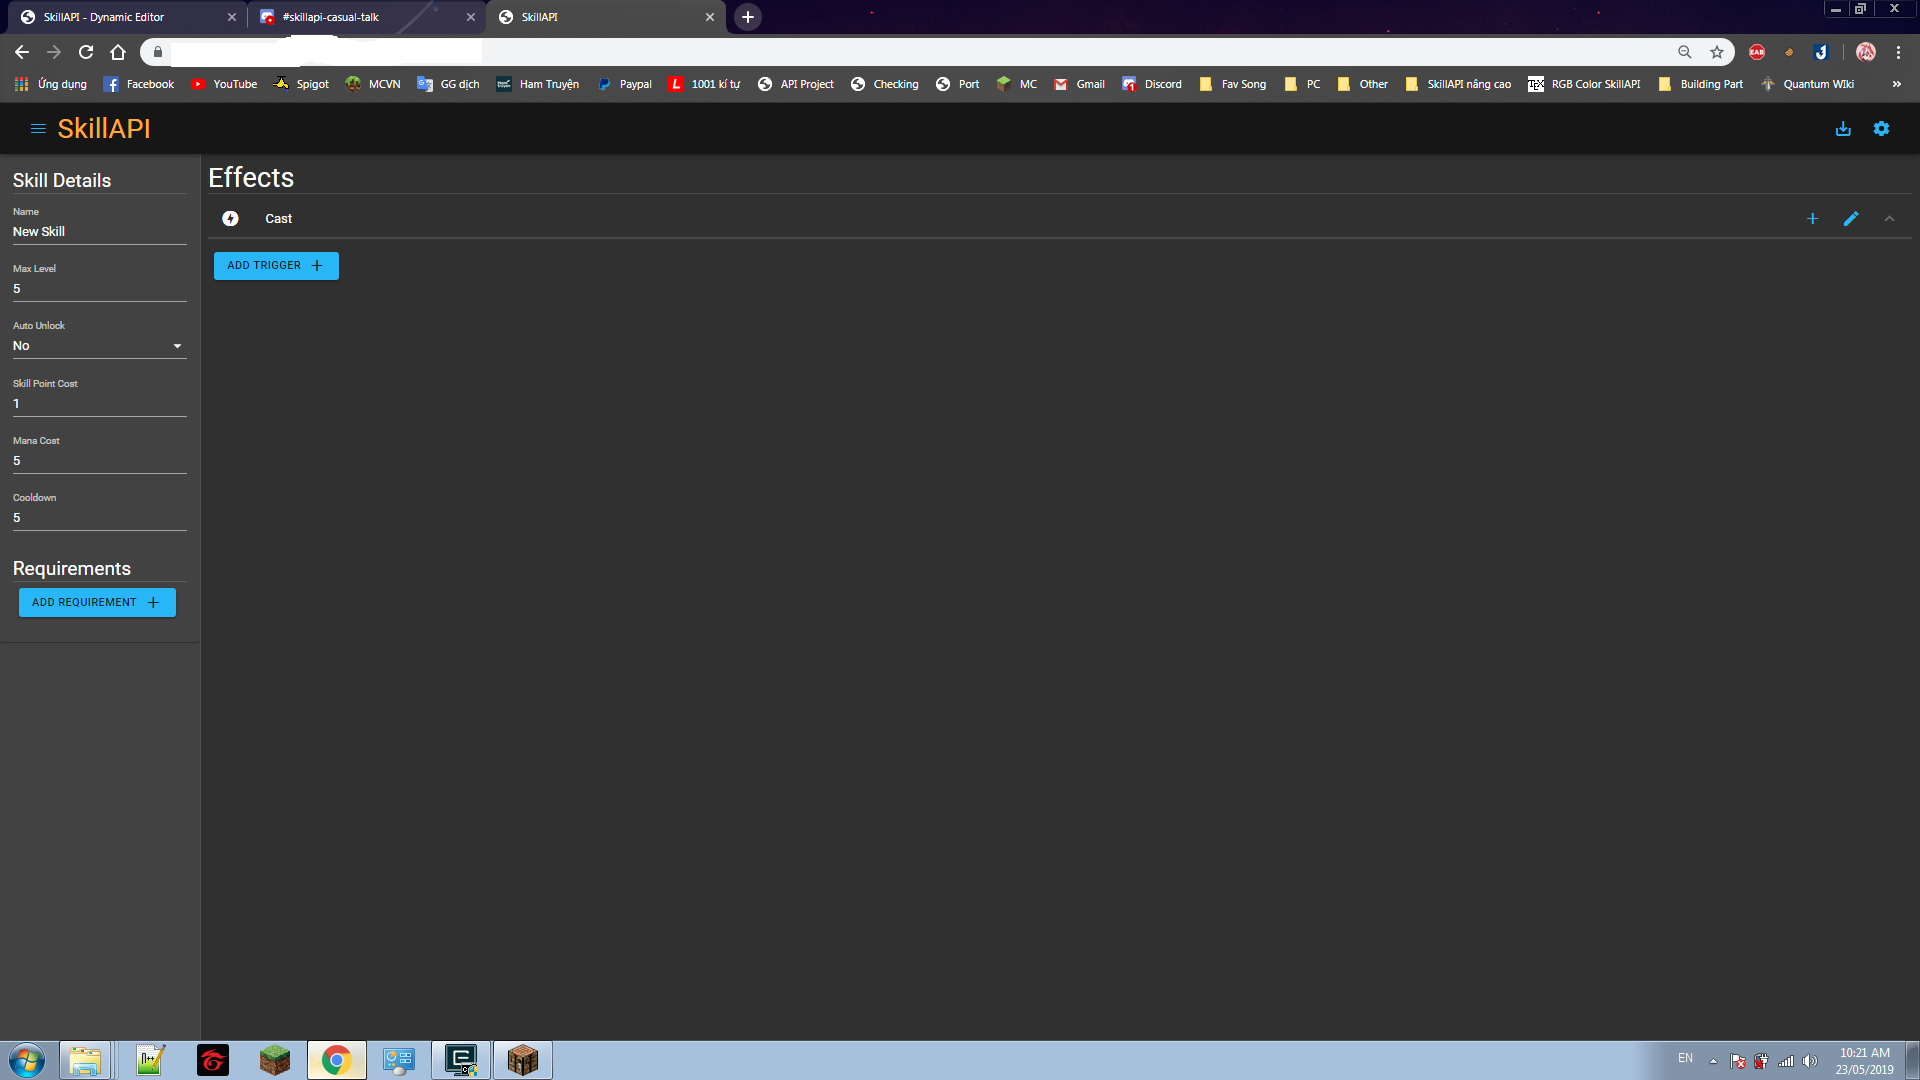Click the download/export icon in header
Image resolution: width=1920 pixels, height=1080 pixels.
(x=1843, y=129)
